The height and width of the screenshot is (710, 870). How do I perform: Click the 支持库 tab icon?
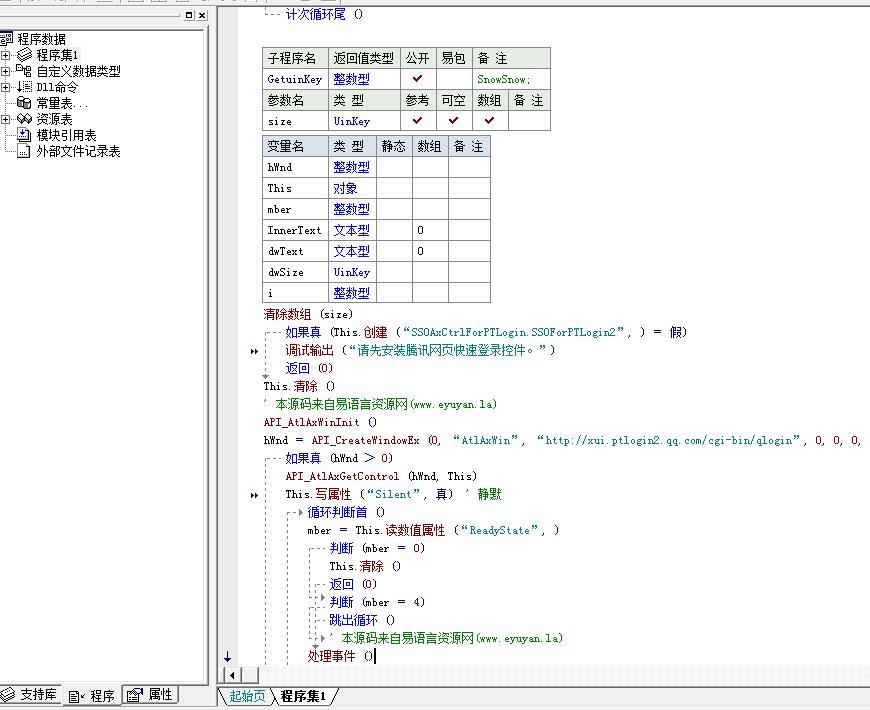[8, 694]
